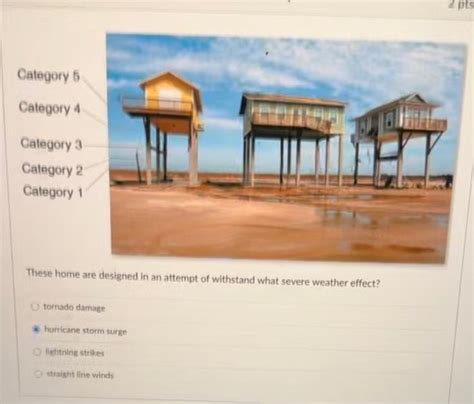Select the 'tornado damage' radio option
474x404 pixels.
pyautogui.click(x=35, y=306)
